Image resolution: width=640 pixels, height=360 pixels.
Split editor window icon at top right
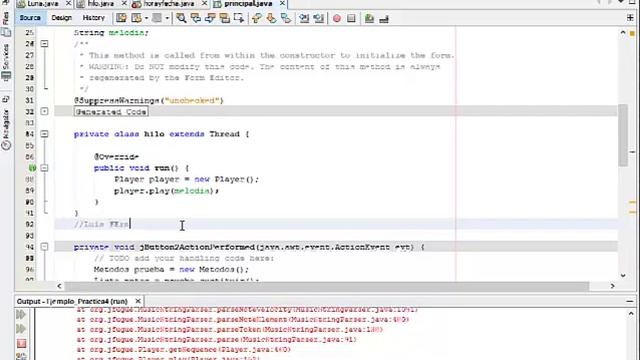point(630,18)
